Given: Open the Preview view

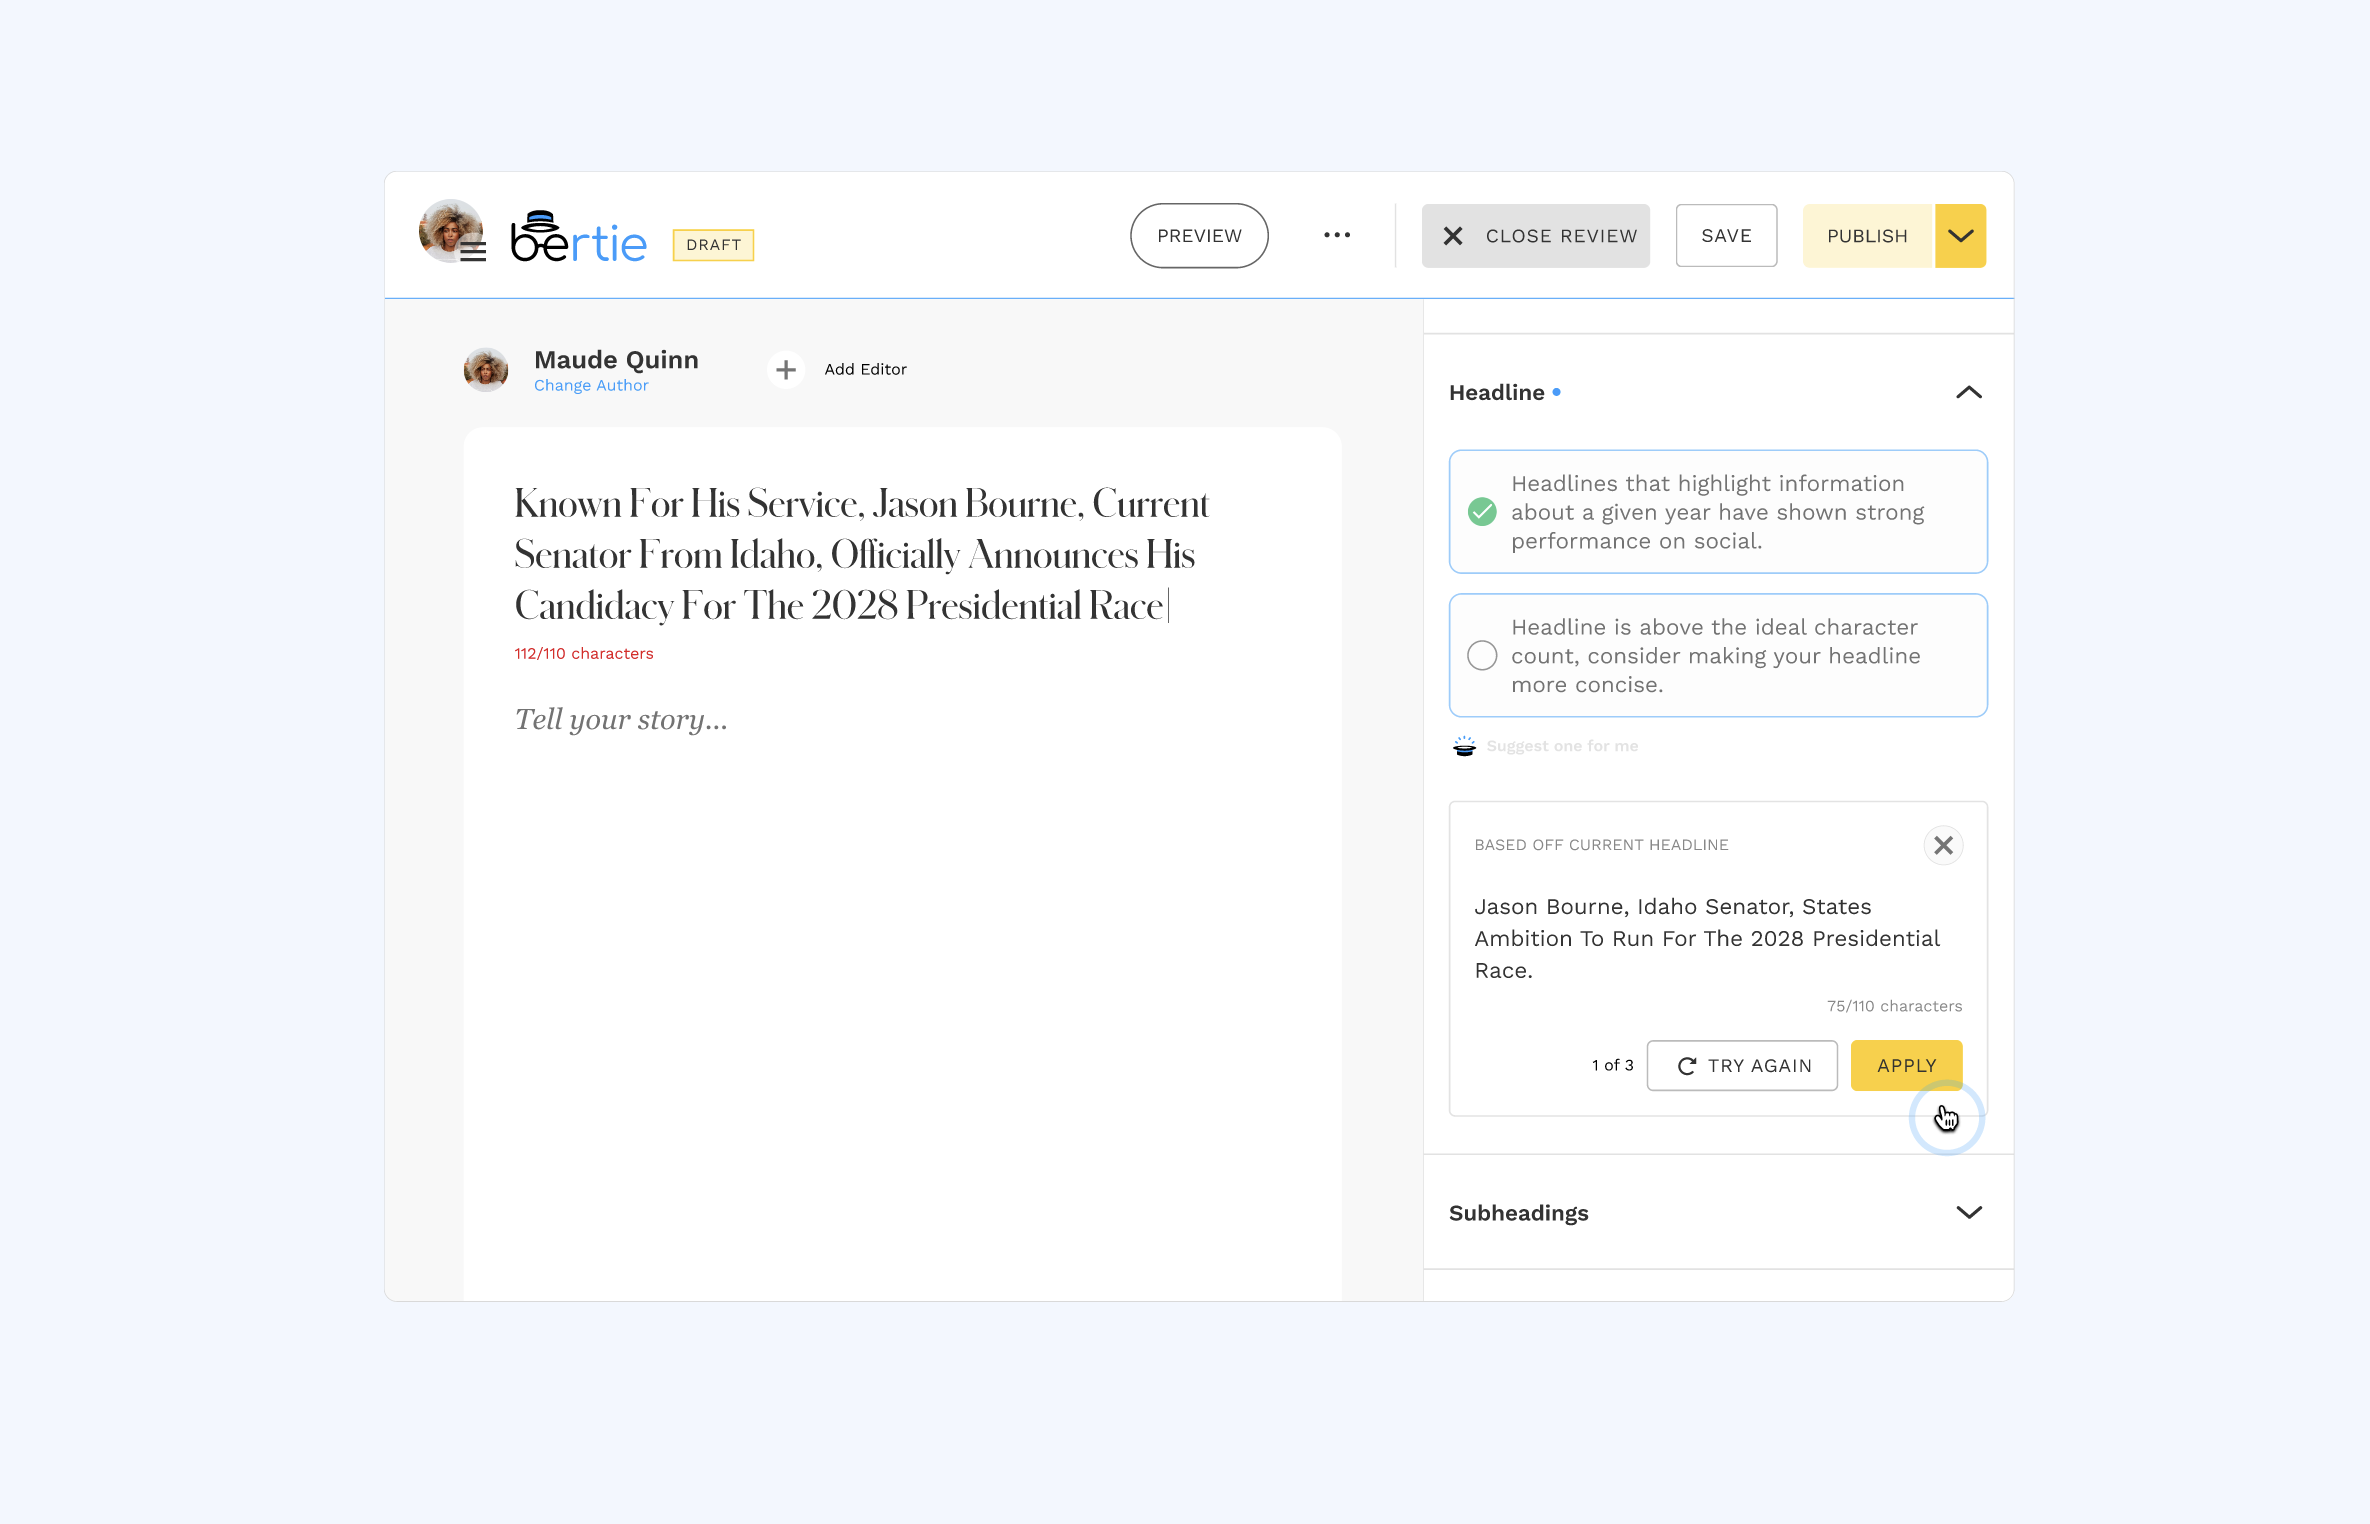Looking at the screenshot, I should [1199, 236].
